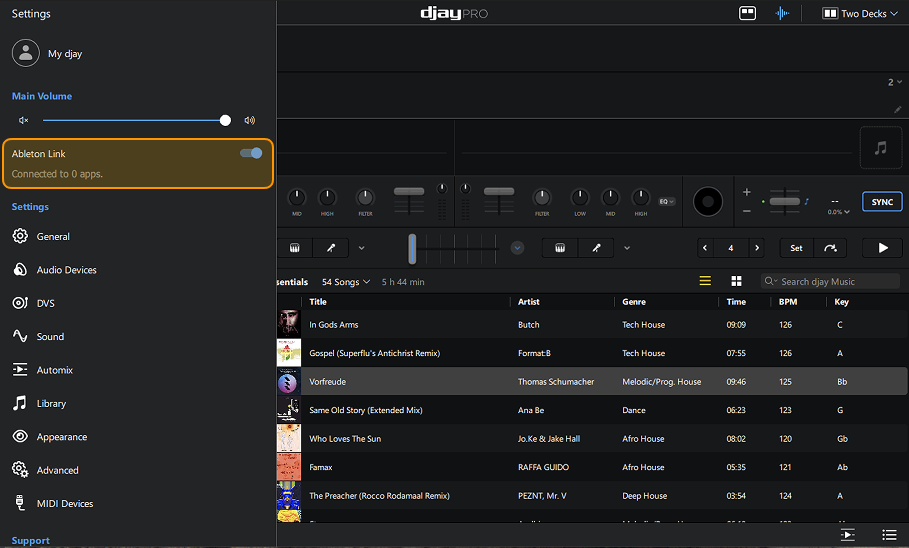Expand the 54 Songs dropdown
The width and height of the screenshot is (909, 548).
pos(346,282)
